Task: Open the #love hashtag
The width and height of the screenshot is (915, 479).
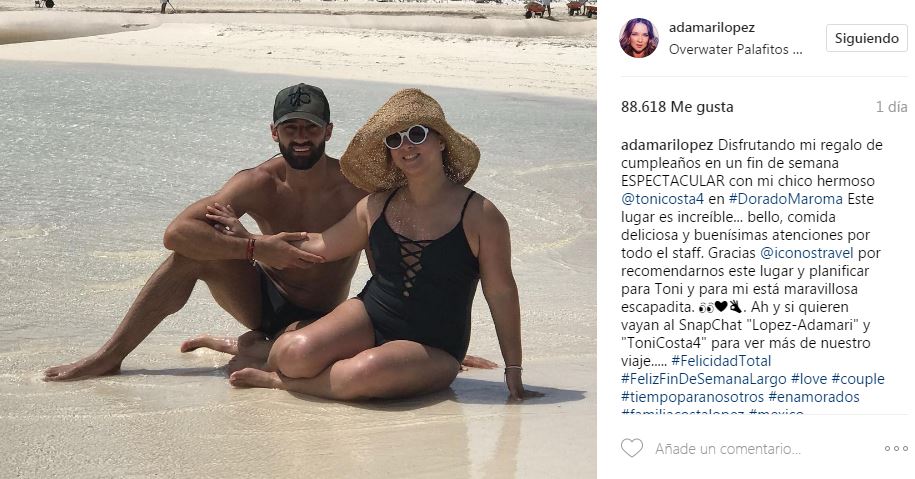Action: pyautogui.click(x=809, y=379)
